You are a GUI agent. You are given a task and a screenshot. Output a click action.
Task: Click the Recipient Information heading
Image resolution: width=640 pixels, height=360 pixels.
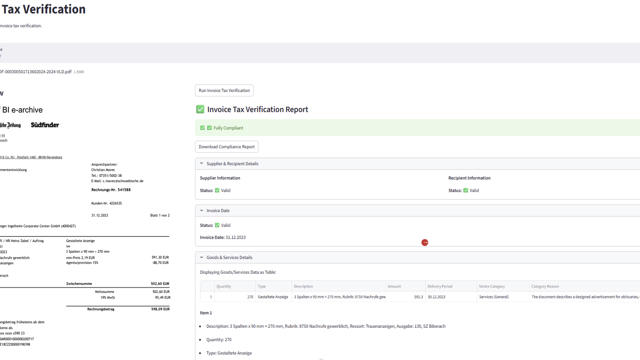click(x=469, y=178)
